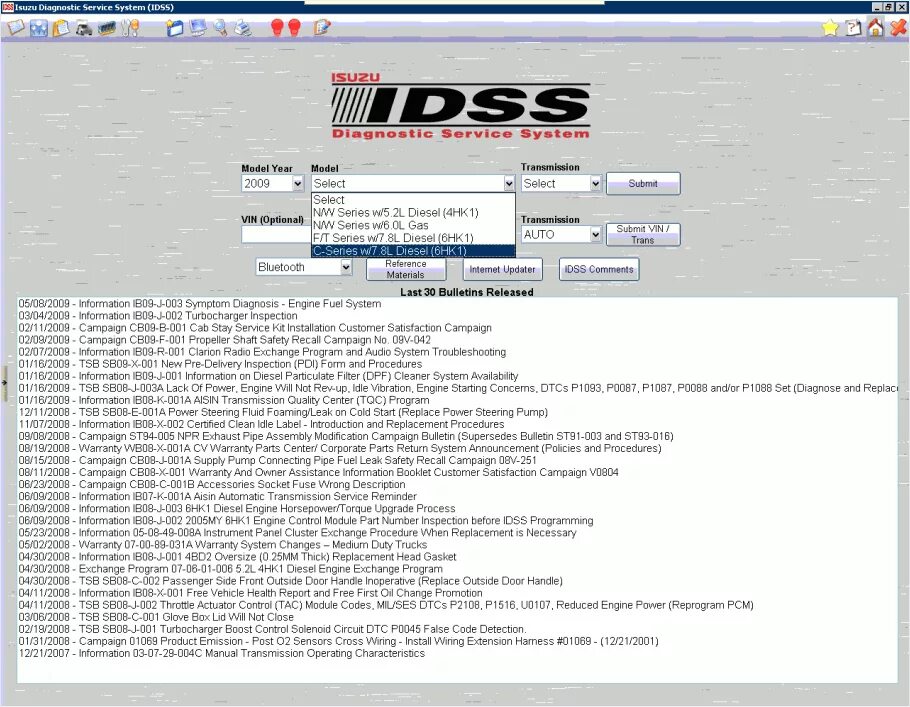910x707 pixels.
Task: Open IB09-J-001 Diesel Particulate Filter Cleaner bulletin
Action: tap(268, 376)
